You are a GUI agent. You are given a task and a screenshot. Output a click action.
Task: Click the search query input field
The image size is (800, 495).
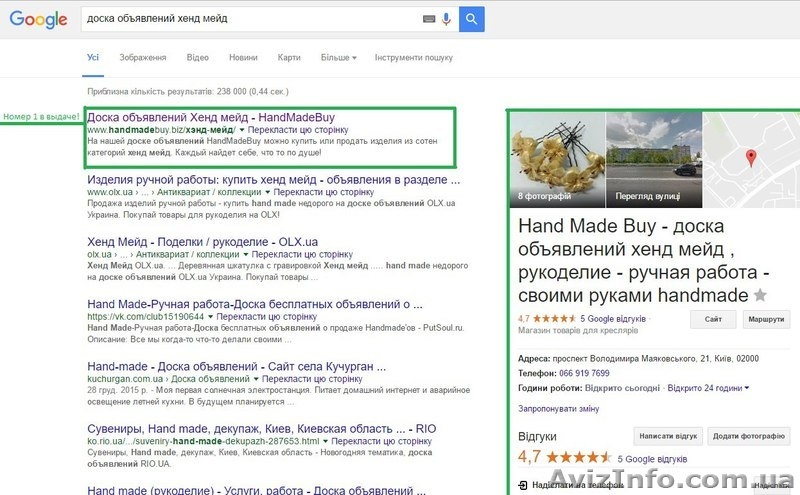250,19
